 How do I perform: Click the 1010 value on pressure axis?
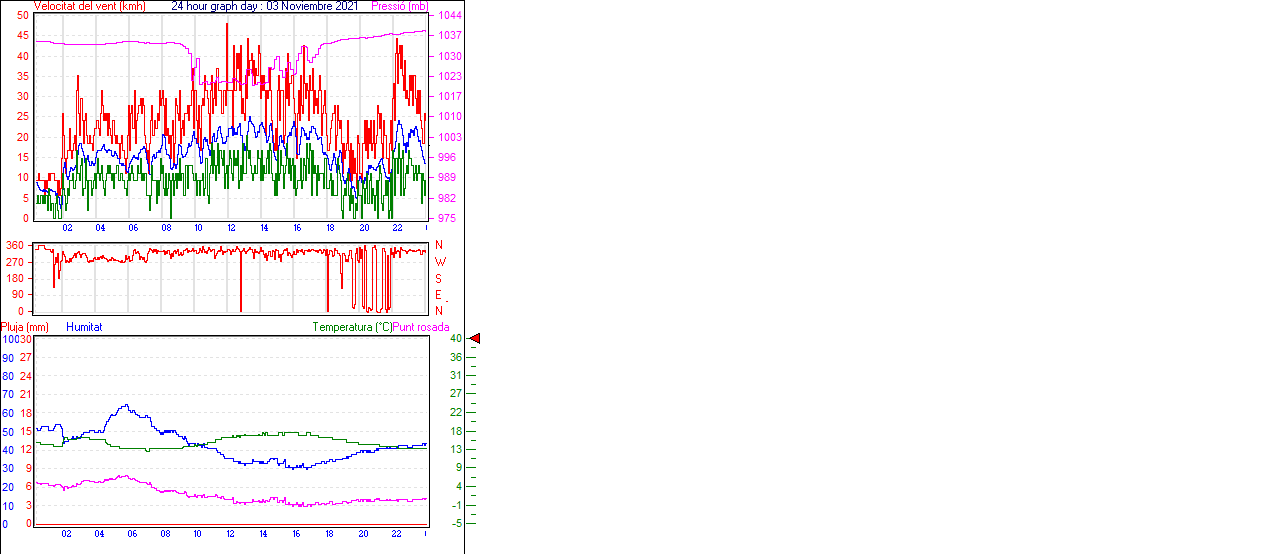pos(449,117)
